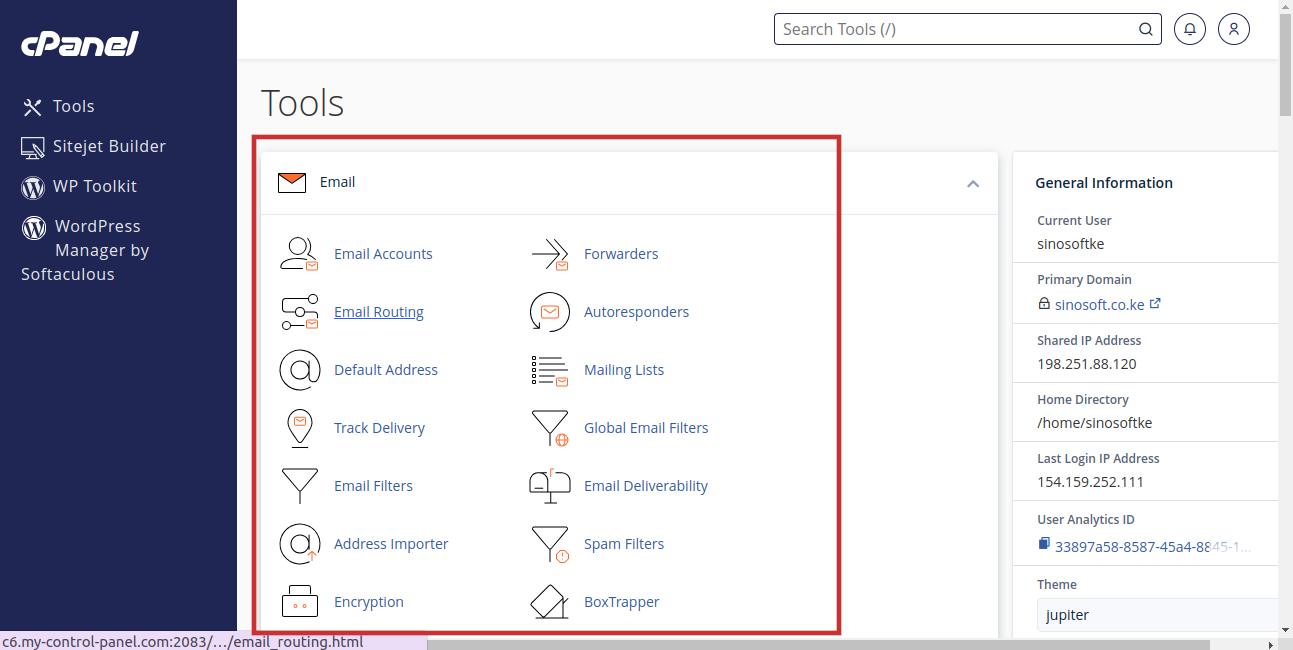
Task: Open the Email Deliverability mailbox icon
Action: (x=549, y=486)
